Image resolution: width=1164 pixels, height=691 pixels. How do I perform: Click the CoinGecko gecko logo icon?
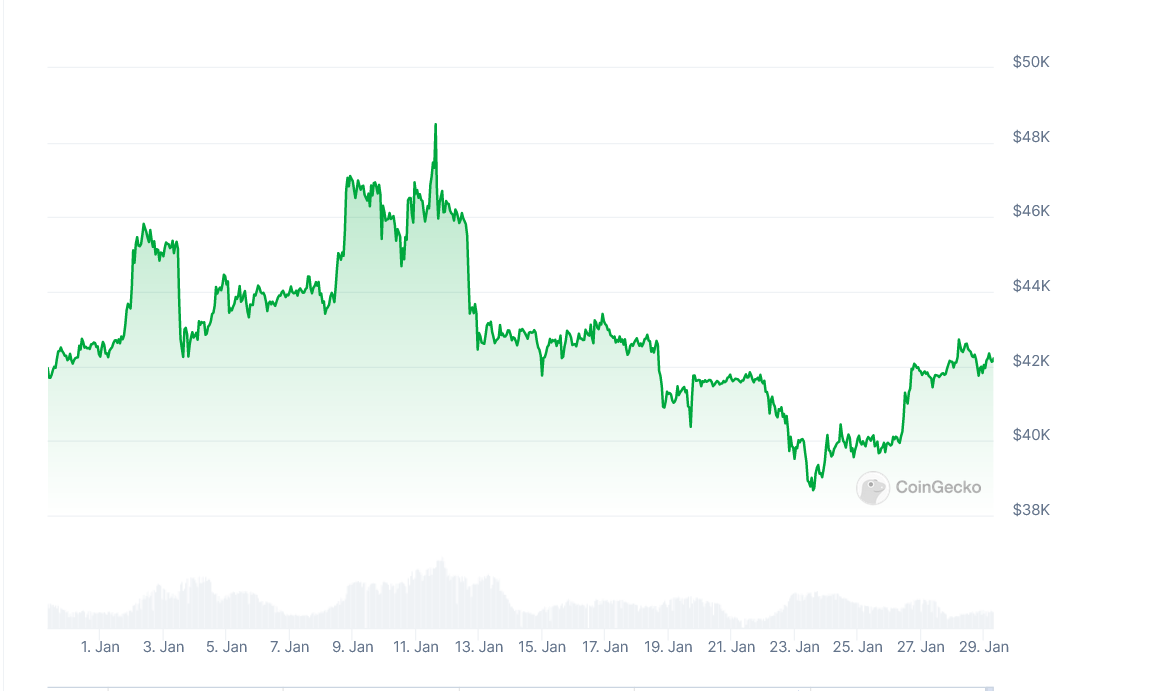[873, 488]
